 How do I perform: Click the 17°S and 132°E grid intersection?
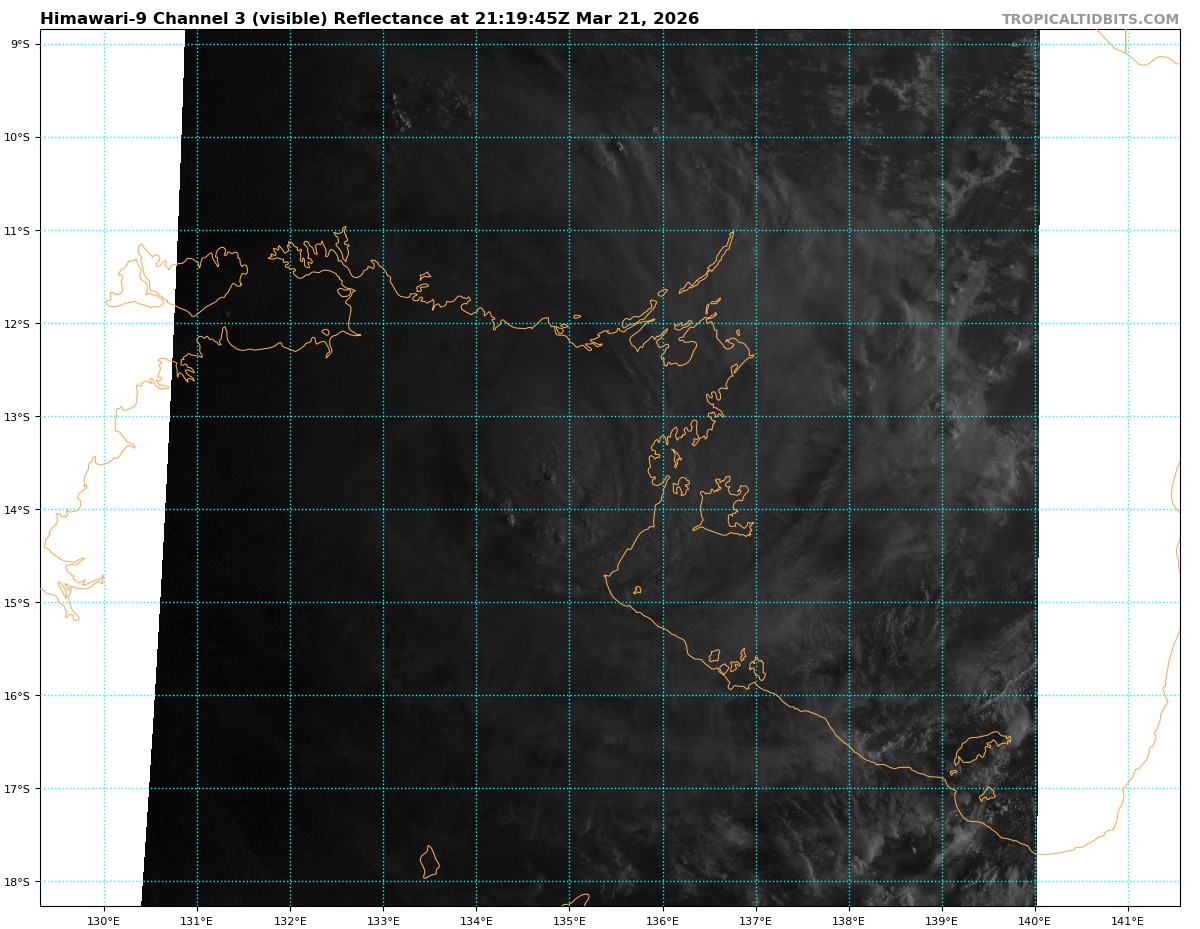click(290, 789)
